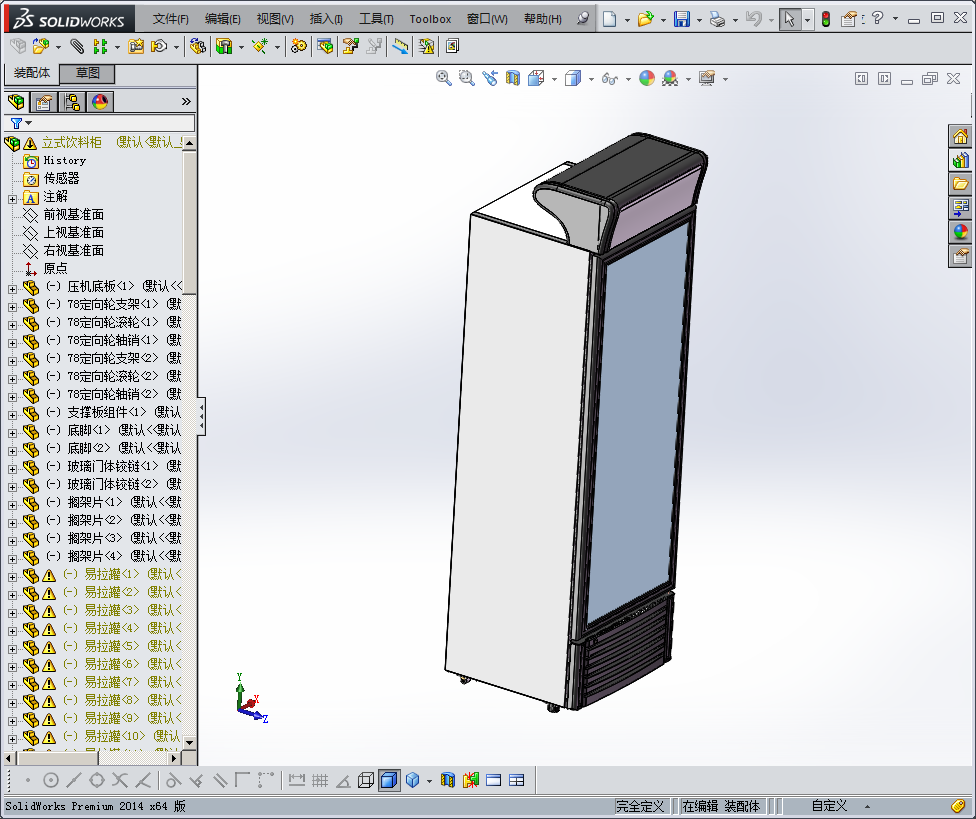Screen dimensions: 976x819
Task: Click the Insert Components icon
Action: pos(41,46)
